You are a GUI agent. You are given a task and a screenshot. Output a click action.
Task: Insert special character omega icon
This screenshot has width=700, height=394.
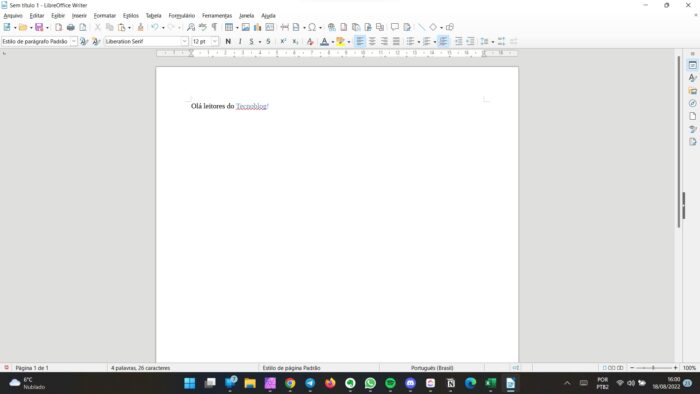312,27
